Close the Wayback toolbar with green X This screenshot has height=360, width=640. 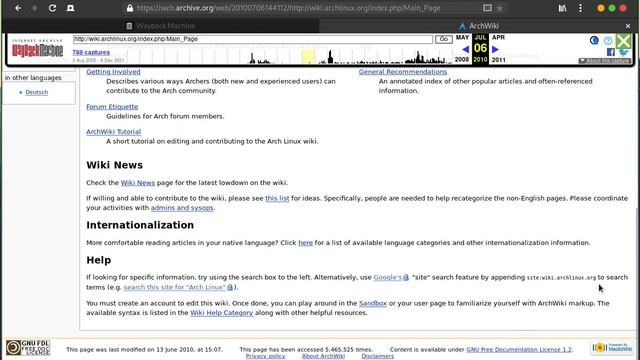(x=623, y=41)
